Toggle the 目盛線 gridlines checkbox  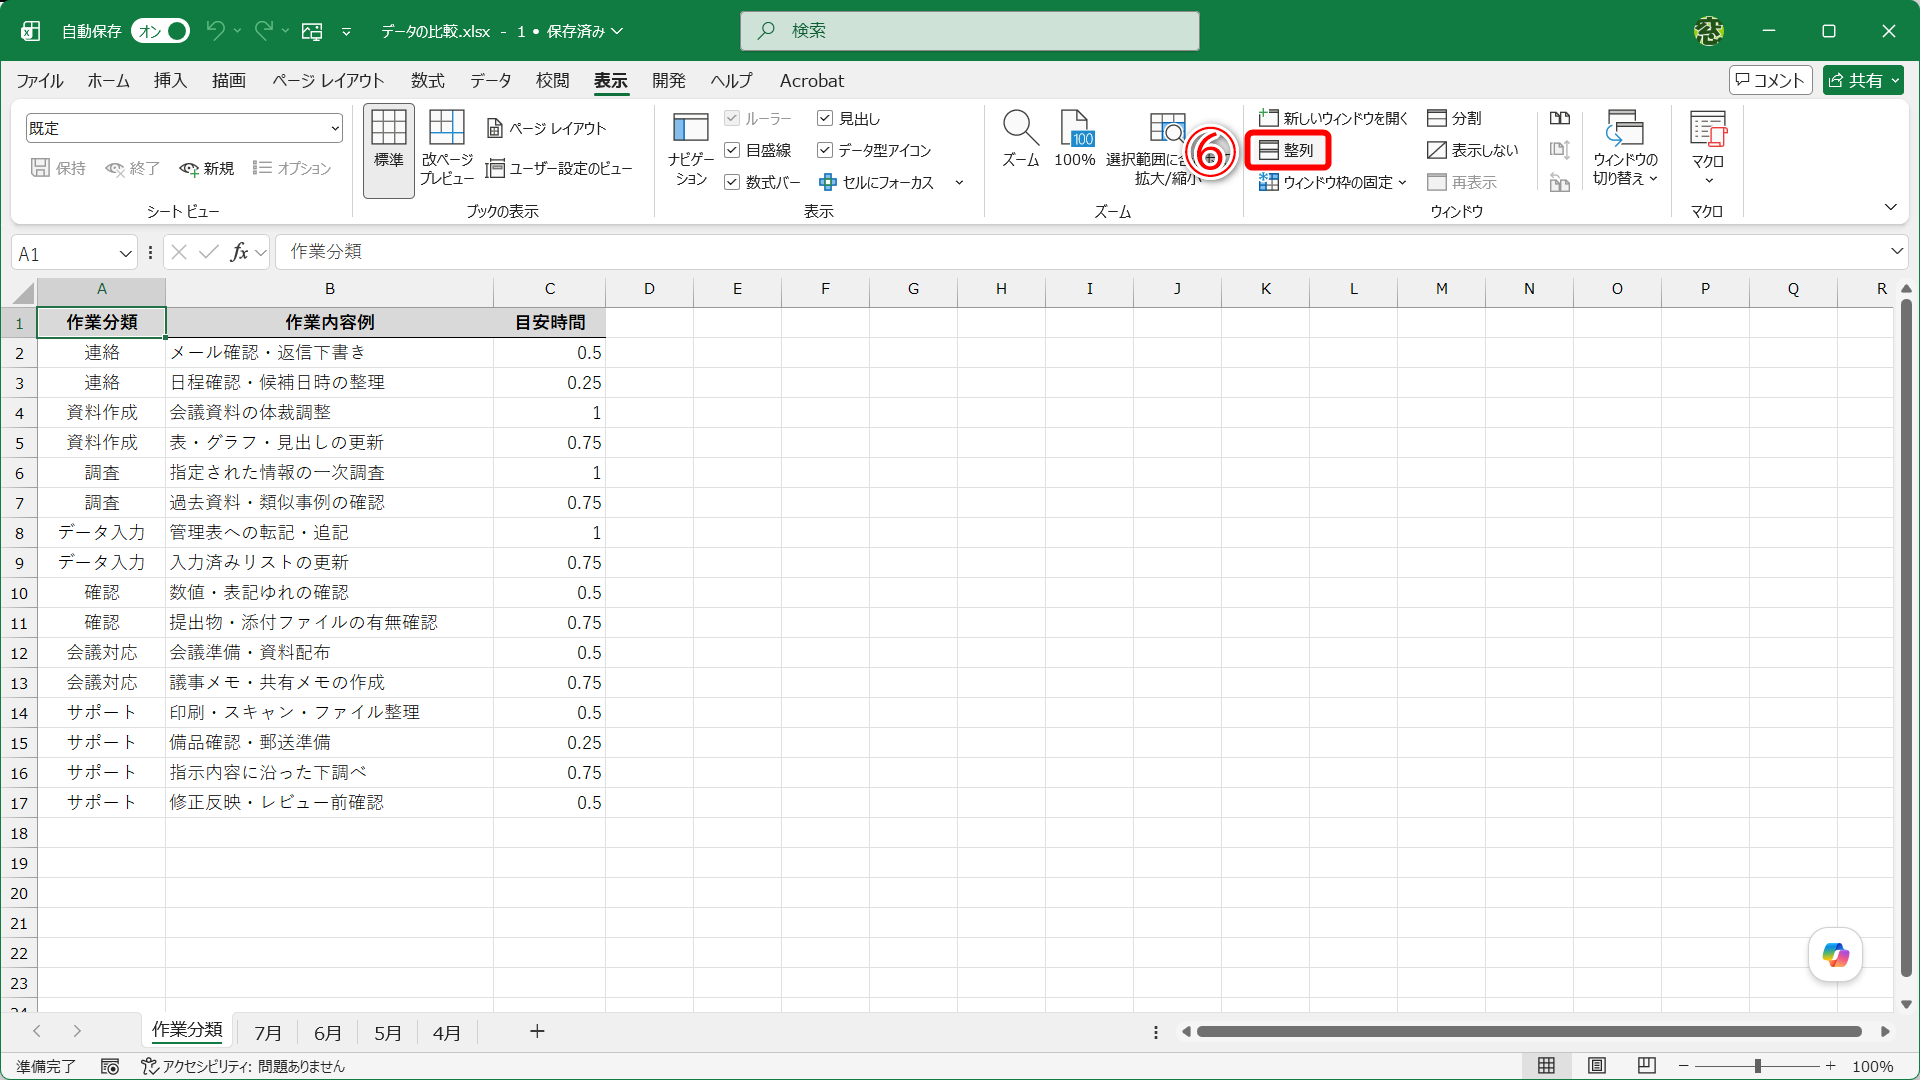[732, 150]
